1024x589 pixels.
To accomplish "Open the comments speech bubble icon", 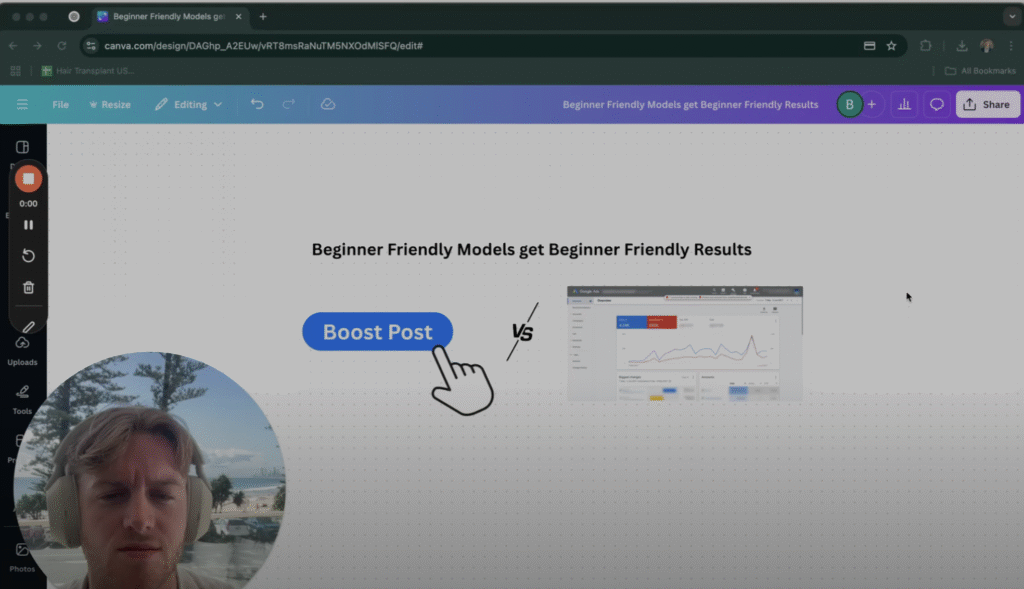I will [937, 104].
